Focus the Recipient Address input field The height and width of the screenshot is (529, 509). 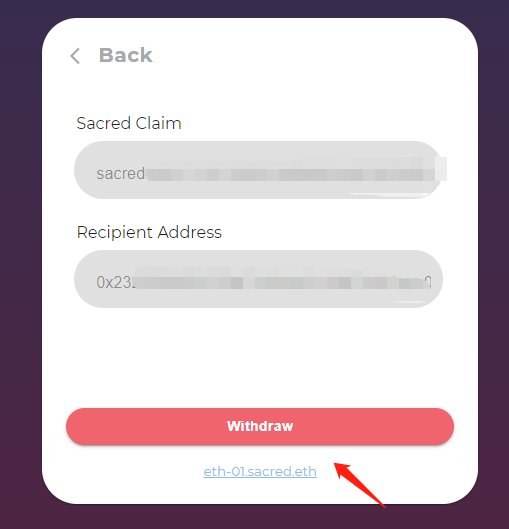tap(258, 279)
